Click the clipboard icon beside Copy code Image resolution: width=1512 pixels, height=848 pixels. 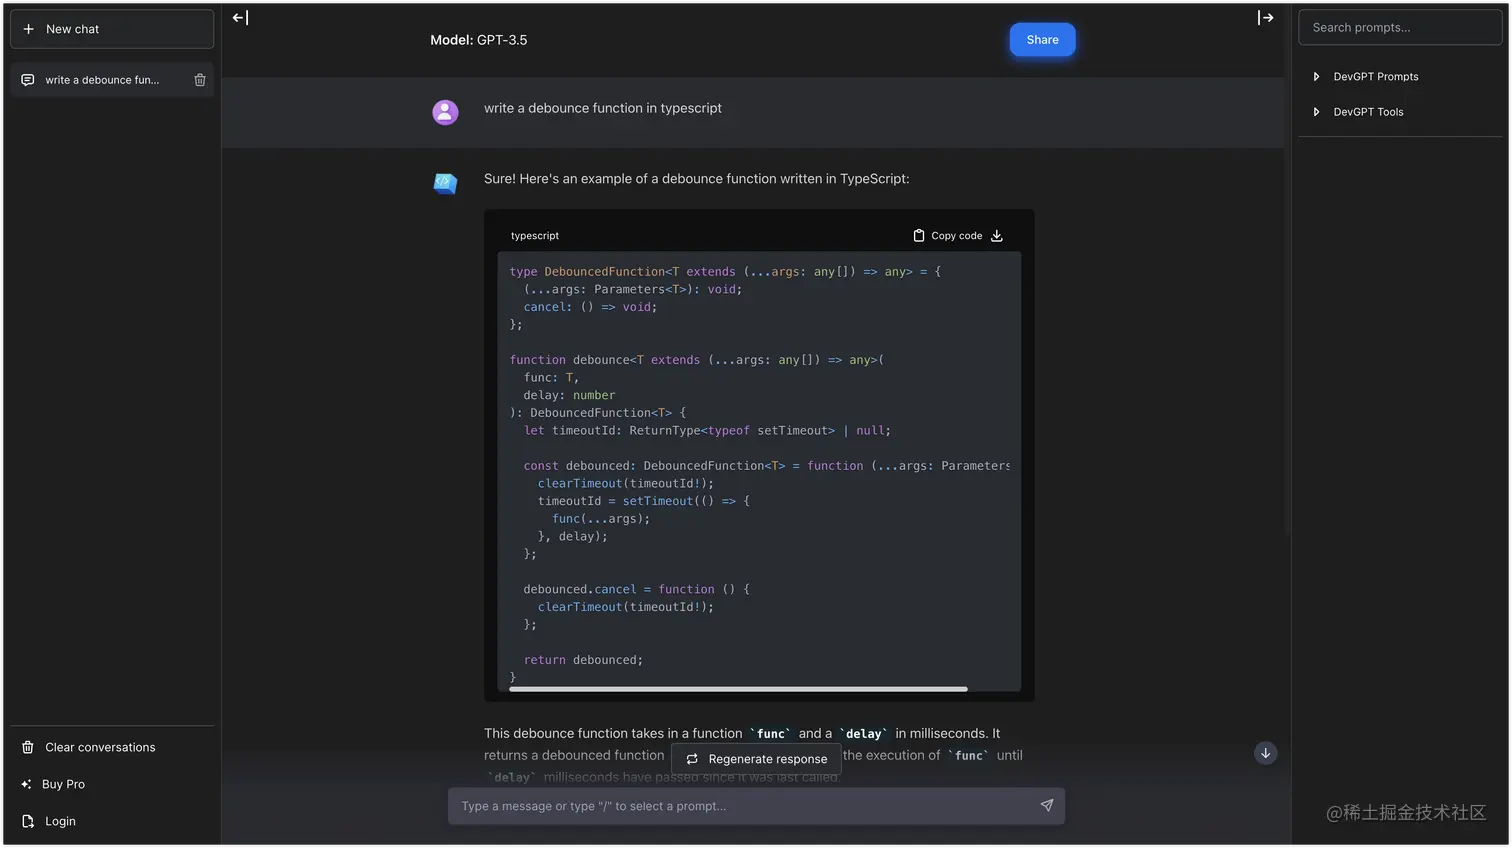pyautogui.click(x=919, y=236)
